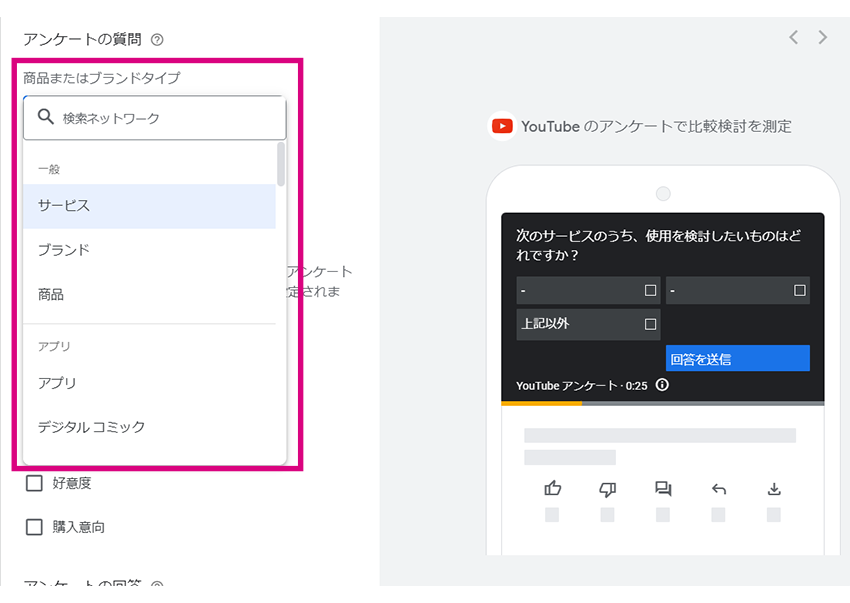Viewport: 850px width, 603px height.
Task: Select デジタル コミック from the dropdown list
Action: point(149,427)
